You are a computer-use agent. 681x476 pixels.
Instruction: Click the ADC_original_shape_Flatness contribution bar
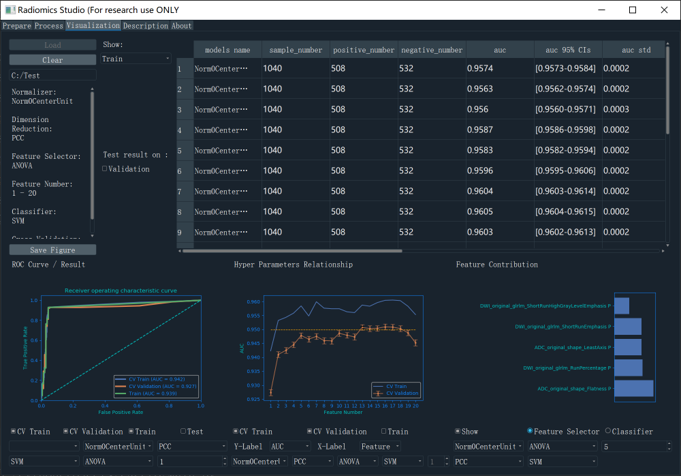634,388
